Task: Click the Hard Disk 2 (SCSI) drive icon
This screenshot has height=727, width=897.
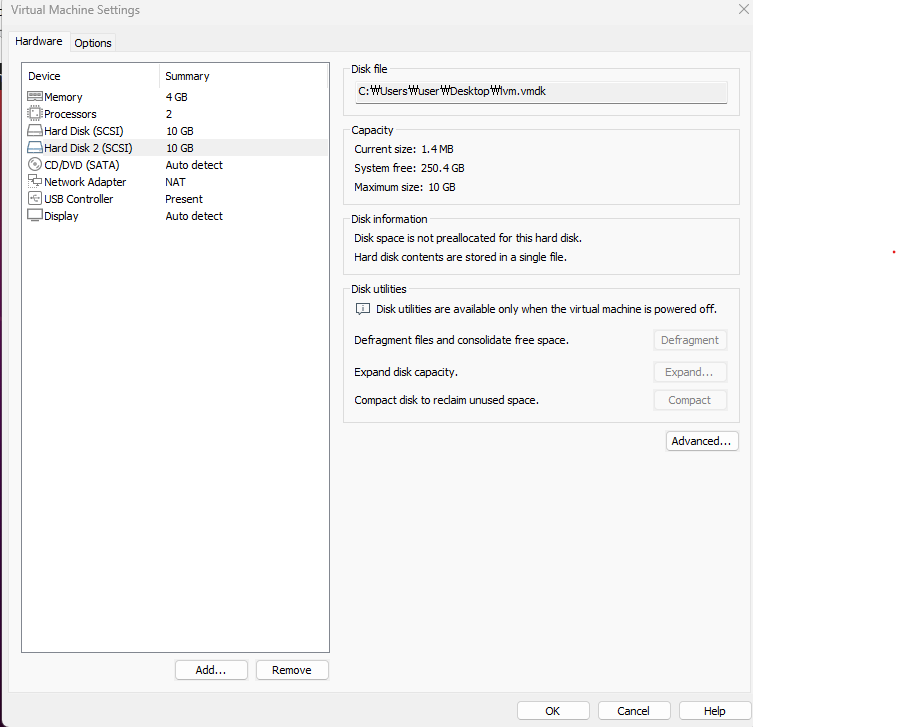Action: [35, 148]
